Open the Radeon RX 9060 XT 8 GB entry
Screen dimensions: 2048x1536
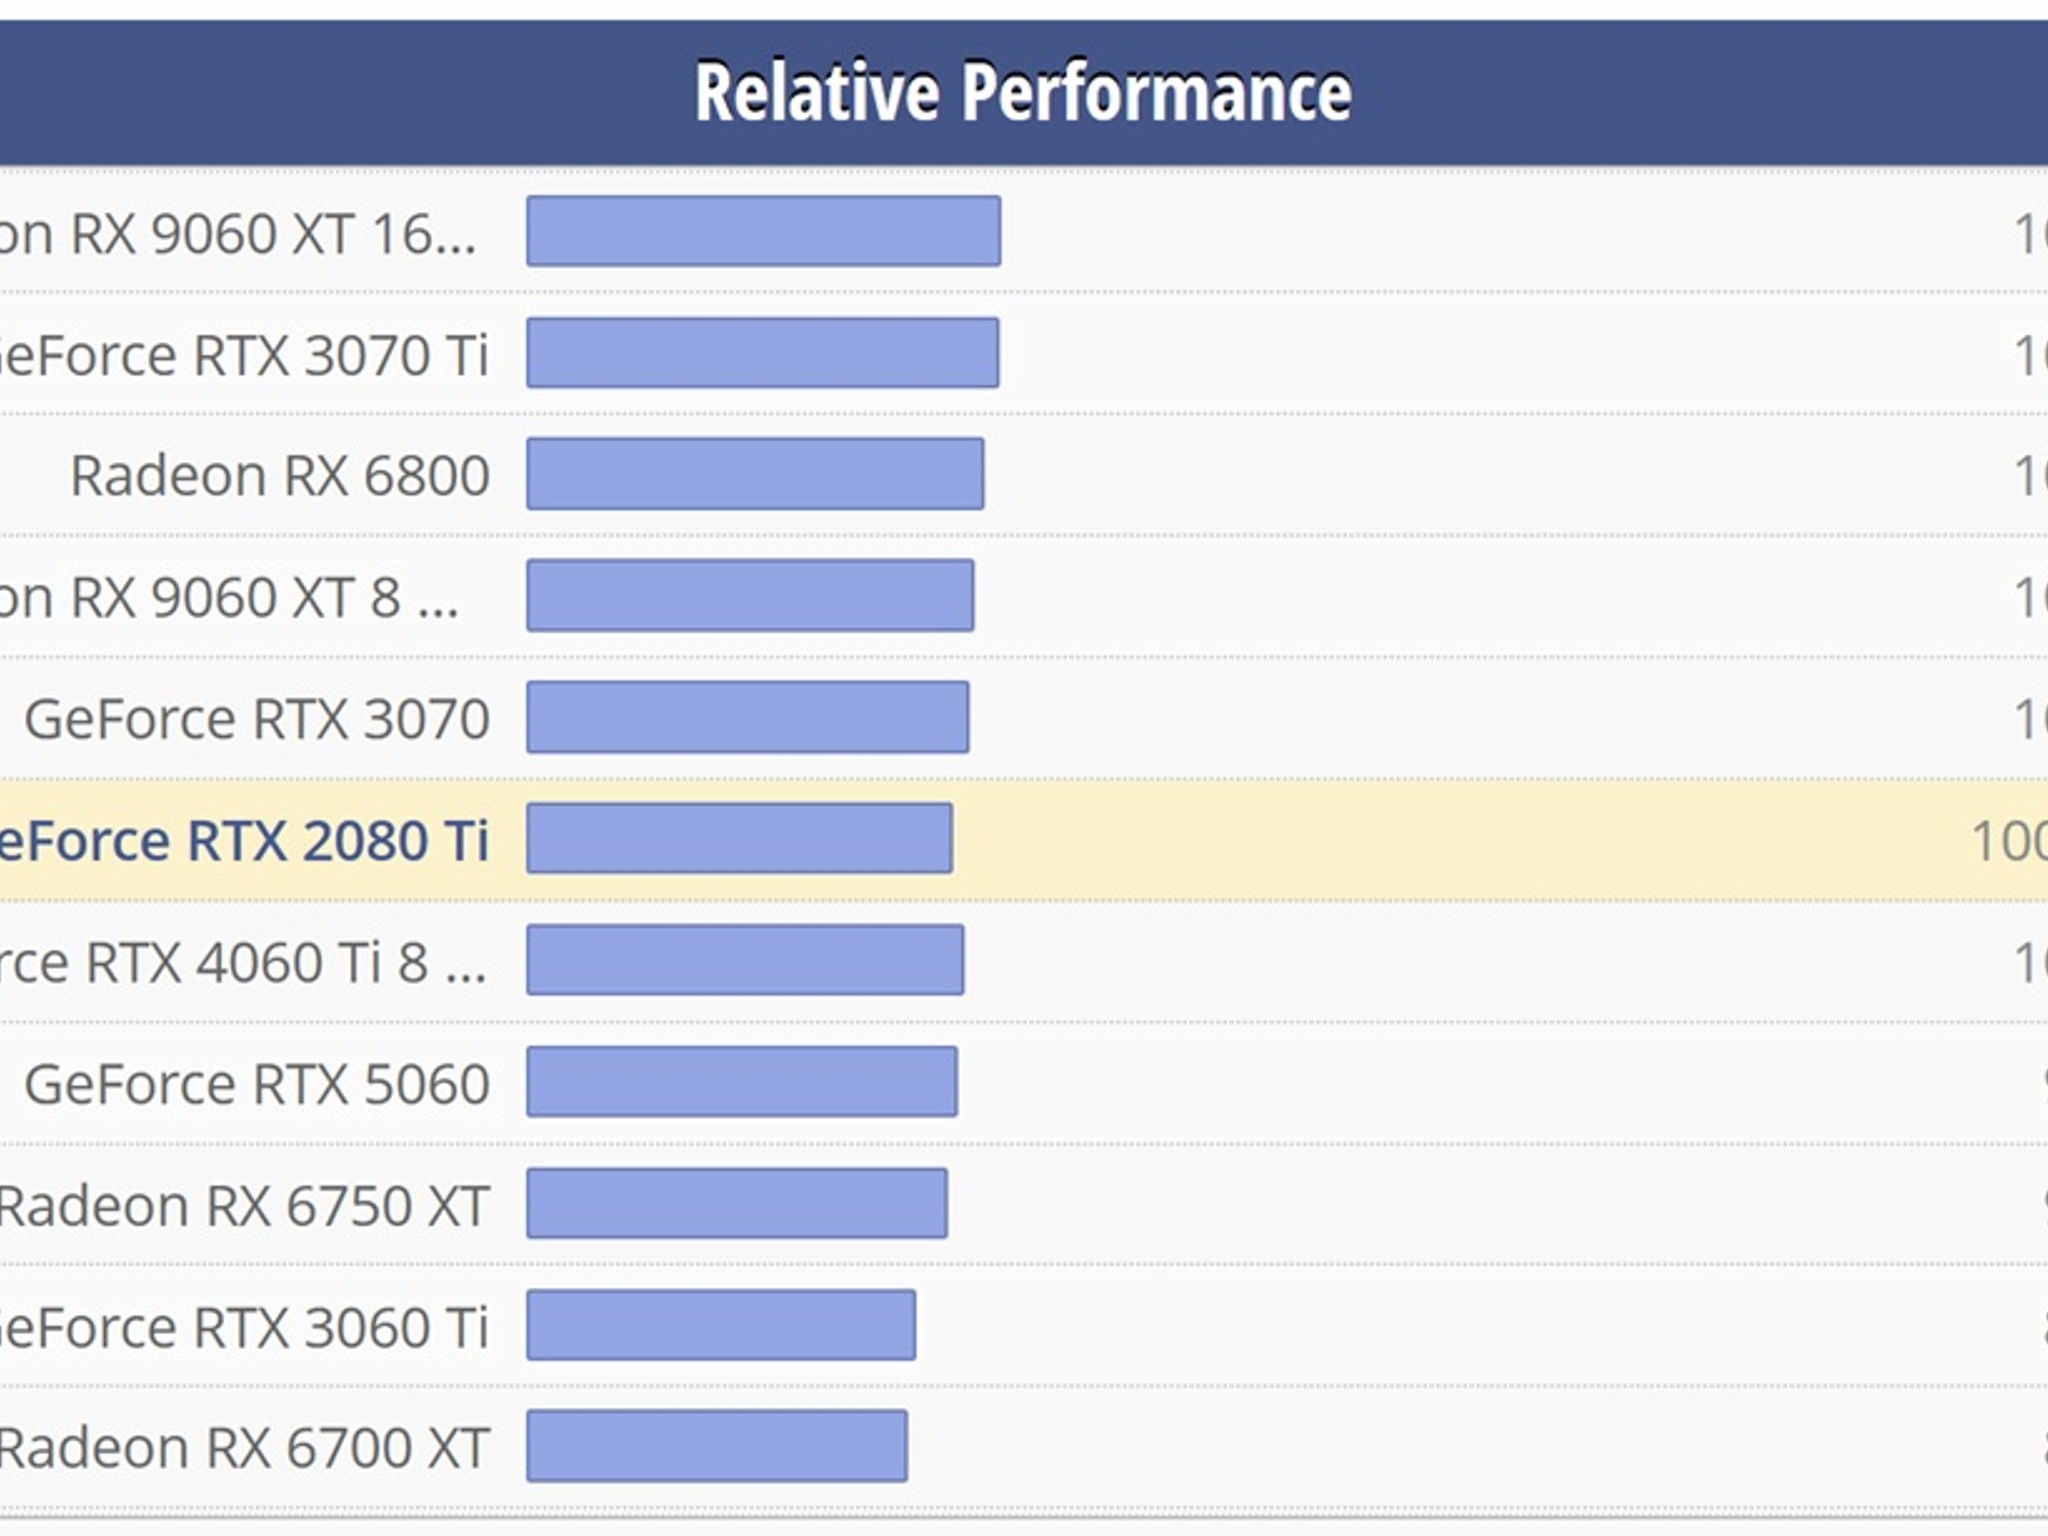click(x=230, y=598)
